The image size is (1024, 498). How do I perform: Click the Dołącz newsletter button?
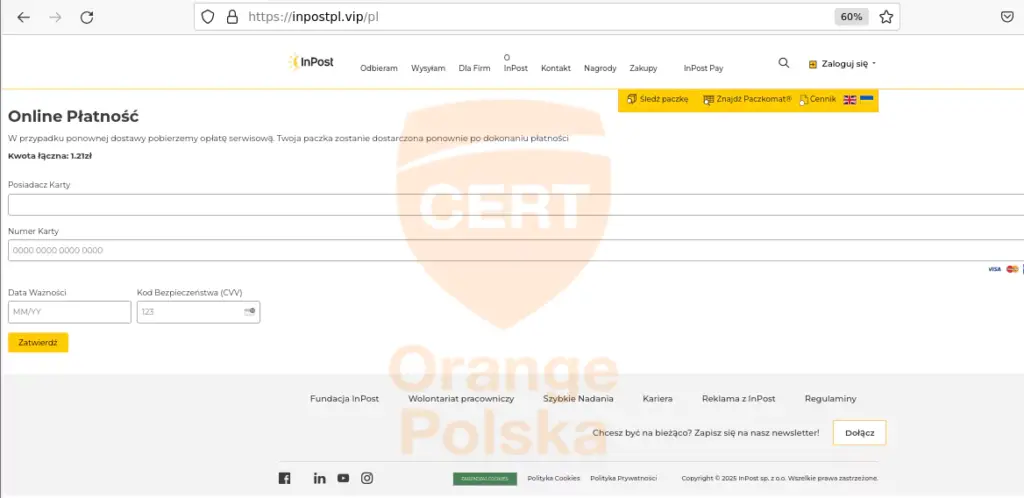pyautogui.click(x=859, y=433)
